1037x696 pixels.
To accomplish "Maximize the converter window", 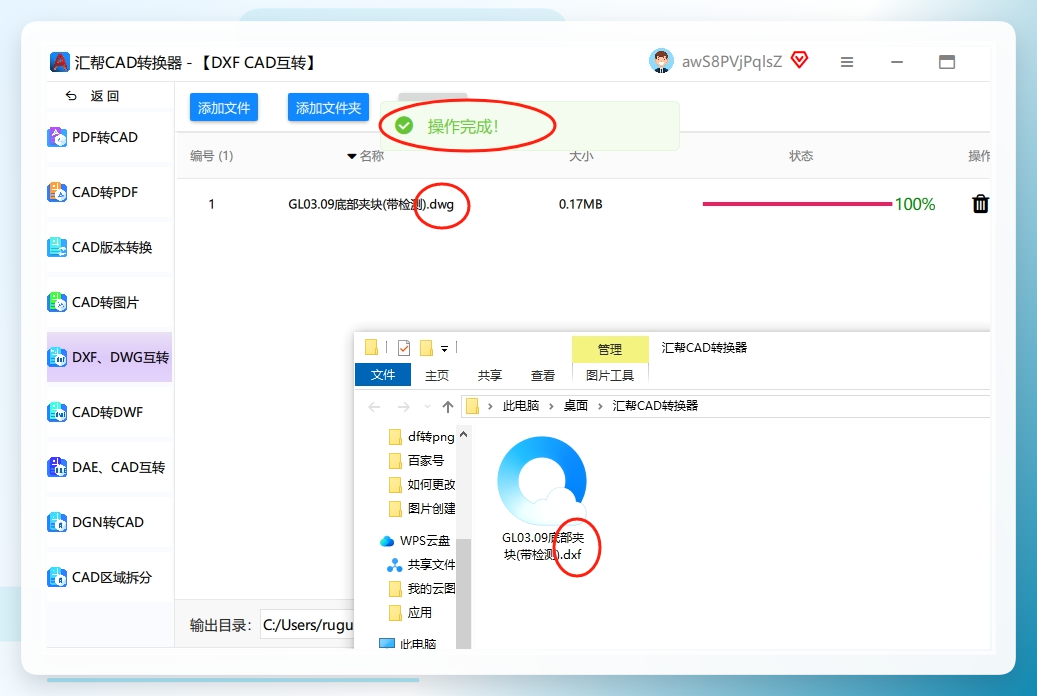I will (x=947, y=62).
